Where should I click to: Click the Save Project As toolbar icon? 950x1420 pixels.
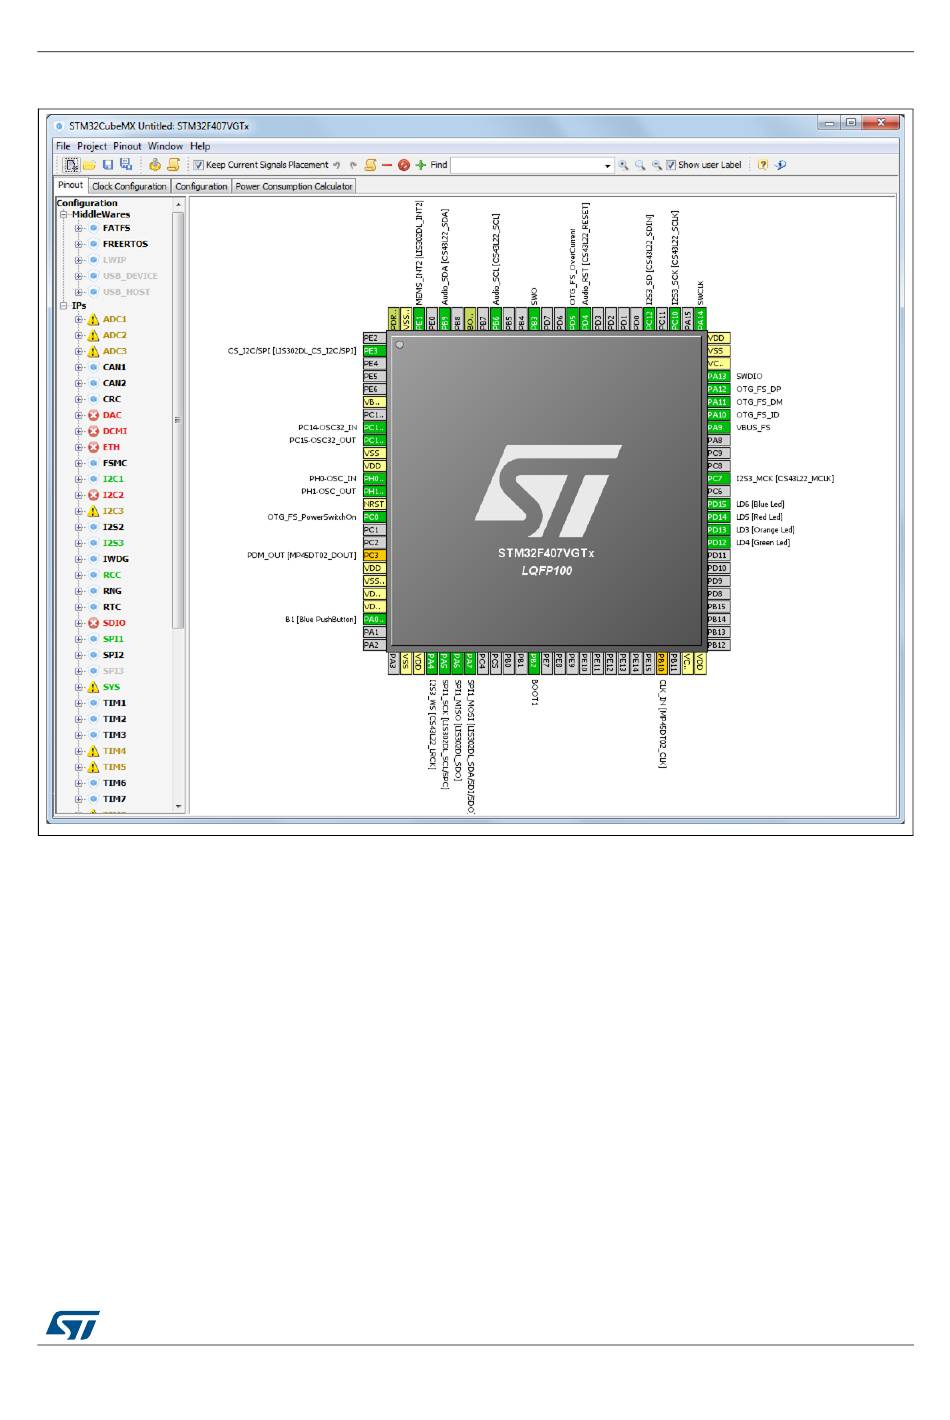[x=125, y=165]
